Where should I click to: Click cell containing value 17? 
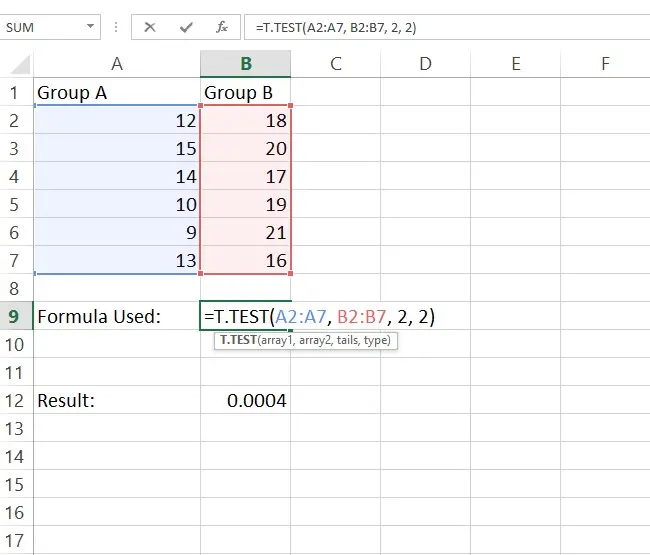246,176
